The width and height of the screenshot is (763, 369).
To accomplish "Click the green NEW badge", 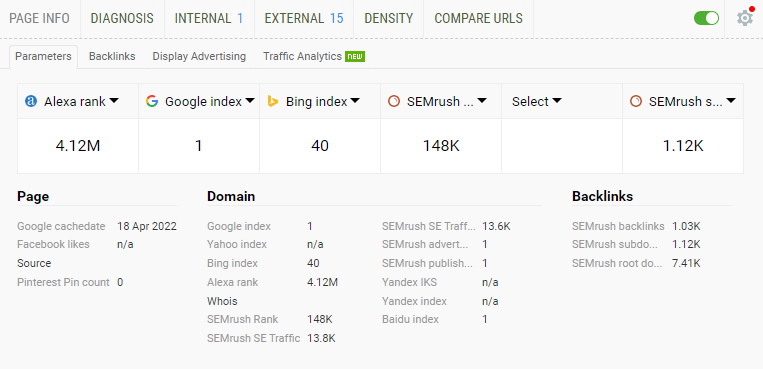I will 355,56.
